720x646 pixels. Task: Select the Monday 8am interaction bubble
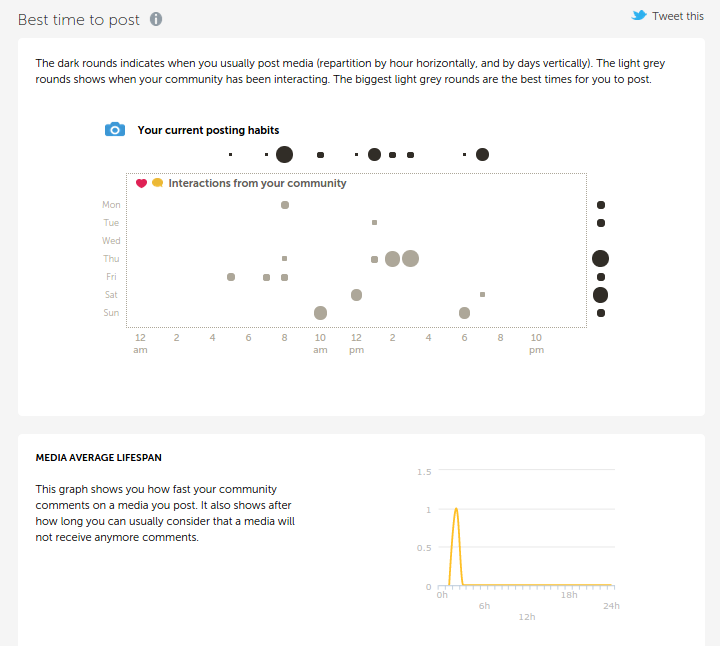285,205
